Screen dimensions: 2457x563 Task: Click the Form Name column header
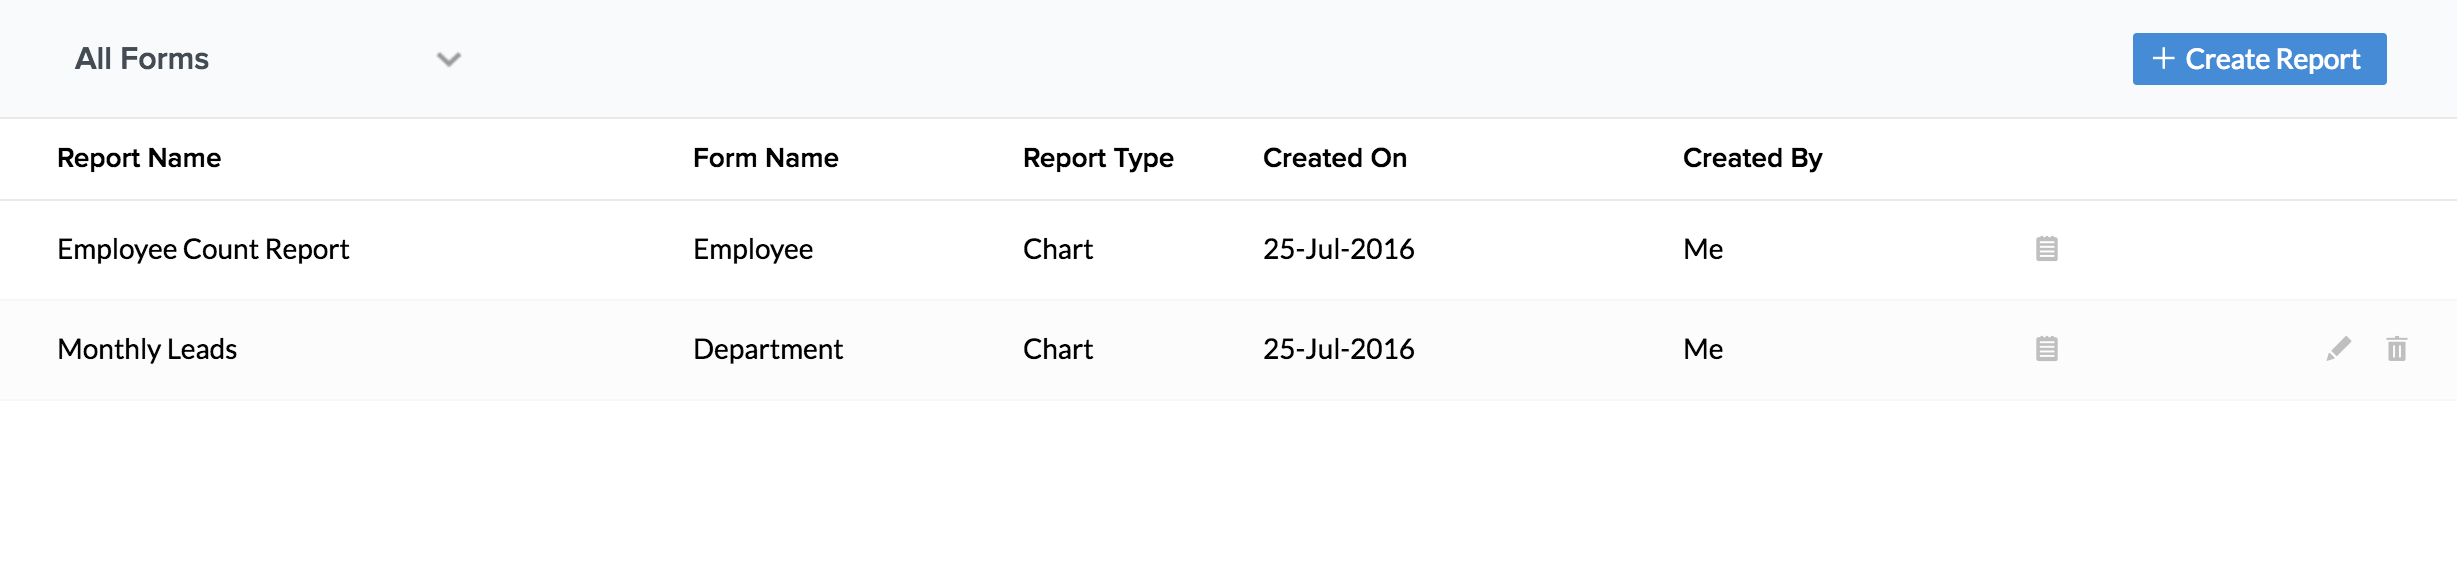[x=765, y=158]
